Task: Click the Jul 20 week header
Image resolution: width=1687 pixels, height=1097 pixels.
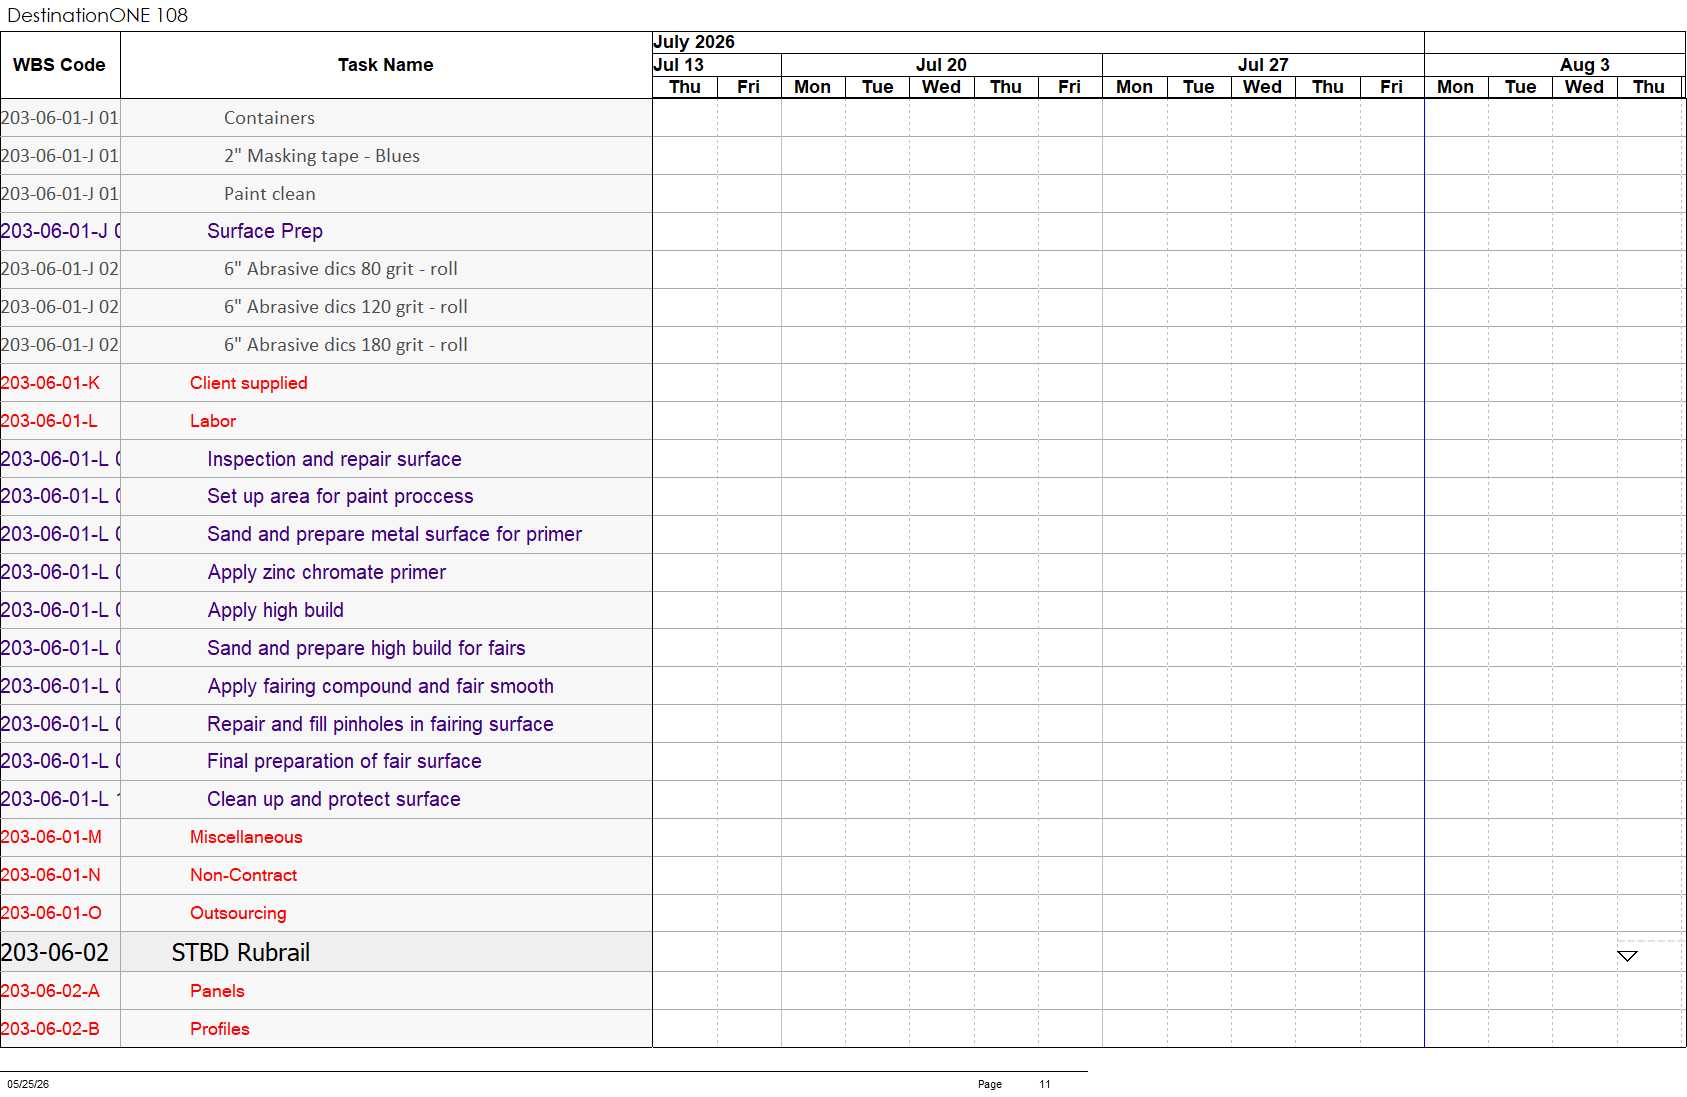Action: tap(941, 65)
